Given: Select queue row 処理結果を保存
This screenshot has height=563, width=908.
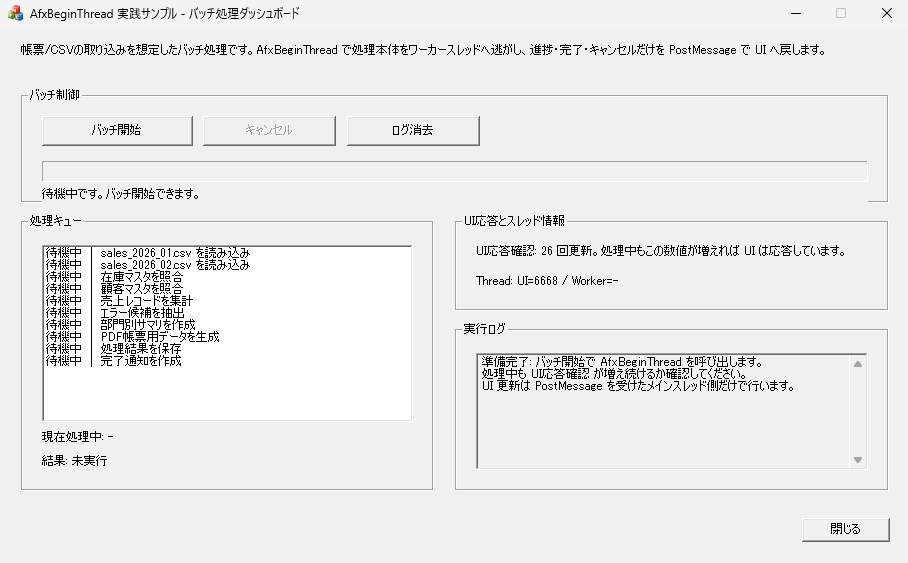Looking at the screenshot, I should [227, 349].
